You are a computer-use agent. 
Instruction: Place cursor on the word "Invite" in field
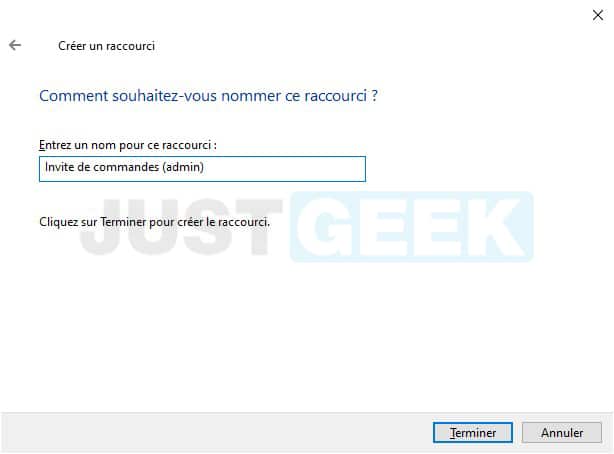[59, 167]
